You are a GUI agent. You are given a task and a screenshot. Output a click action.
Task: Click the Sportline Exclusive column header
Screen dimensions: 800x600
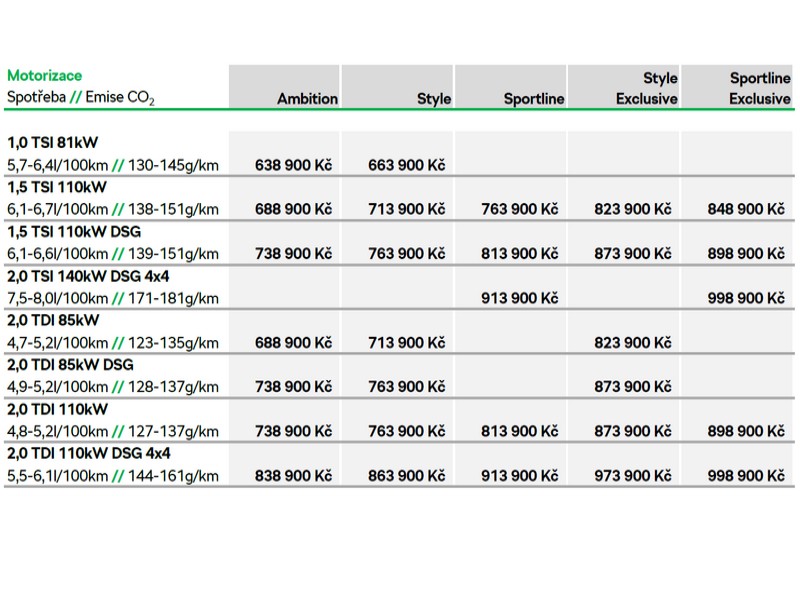click(x=760, y=88)
